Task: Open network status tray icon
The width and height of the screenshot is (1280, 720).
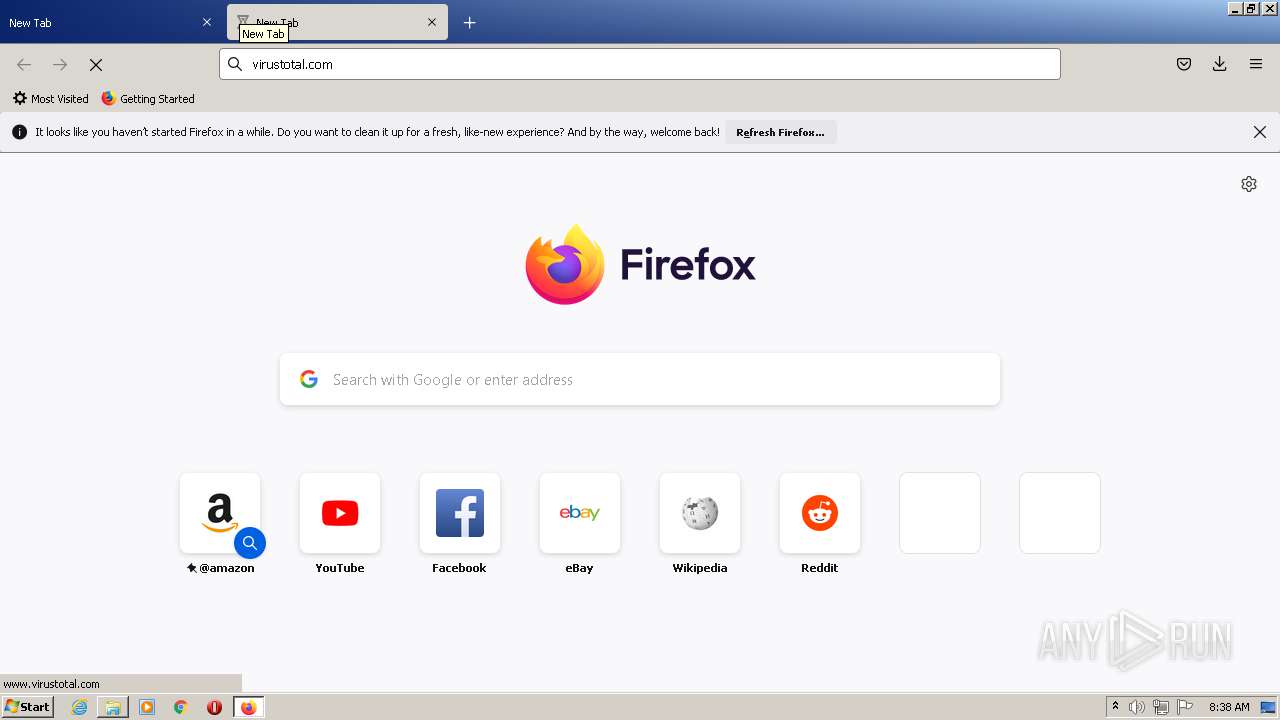Action: coord(1161,707)
